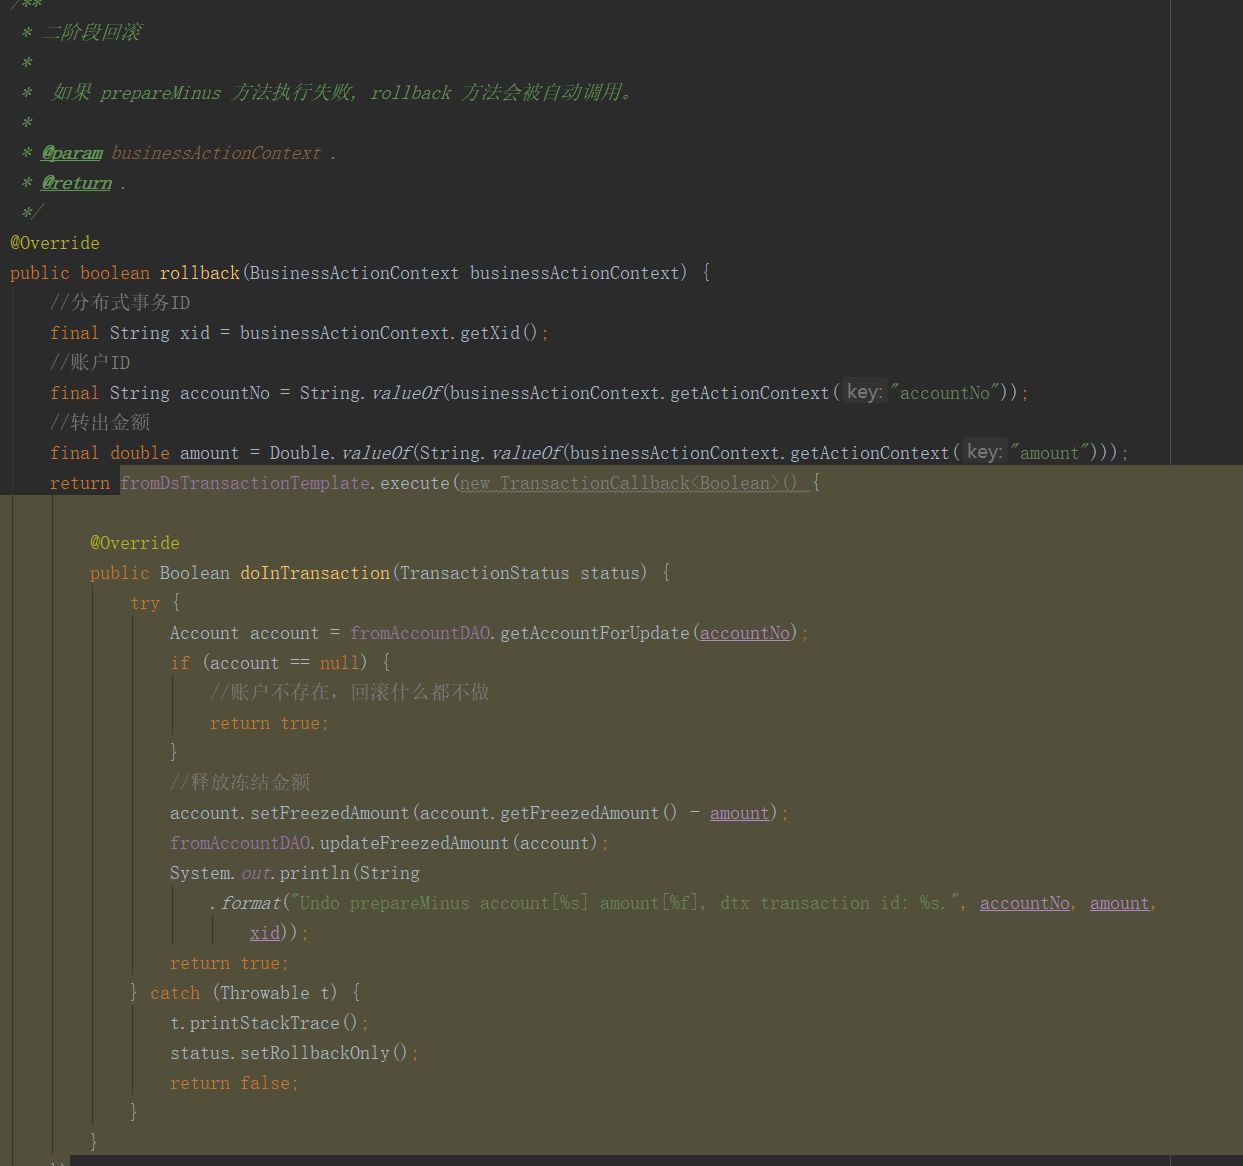Click the amount variable in the final double declaration
The image size is (1243, 1166).
pos(210,453)
